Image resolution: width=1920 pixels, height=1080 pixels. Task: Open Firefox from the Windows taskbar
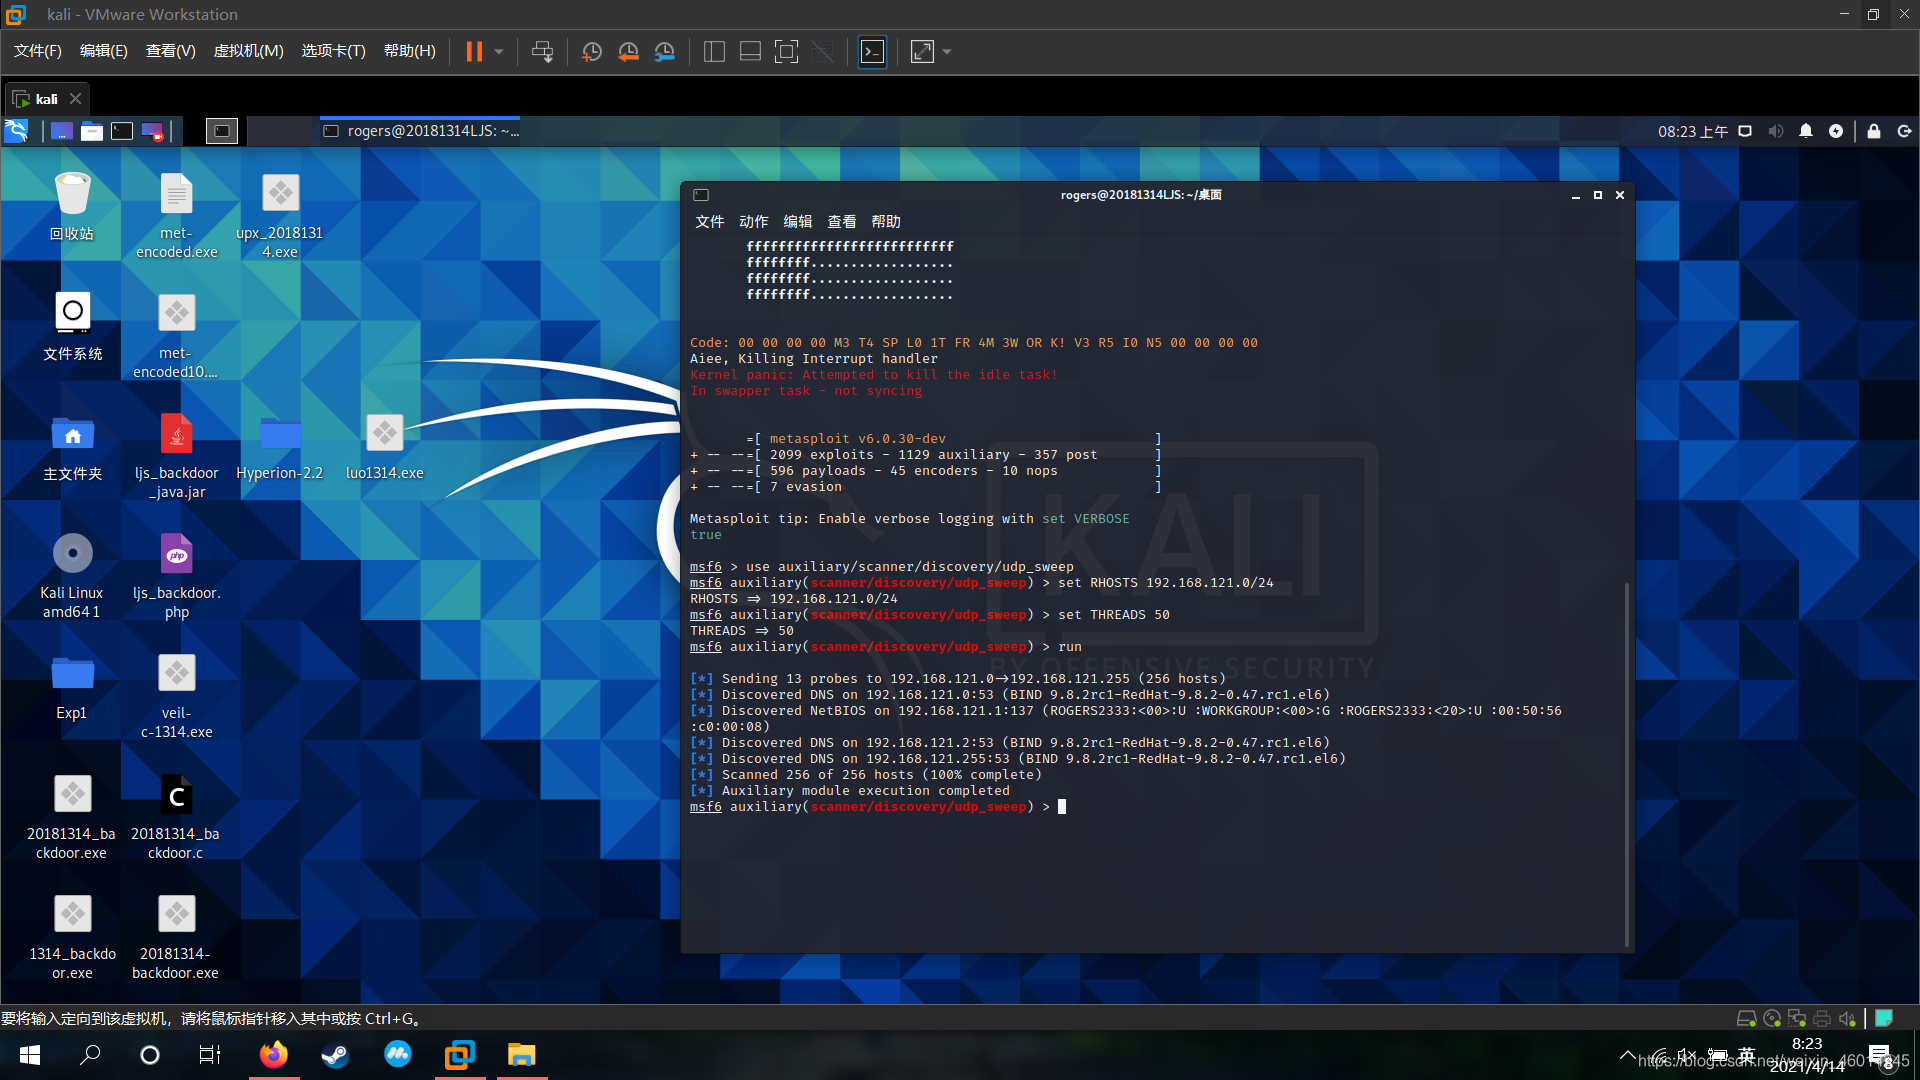[273, 1055]
